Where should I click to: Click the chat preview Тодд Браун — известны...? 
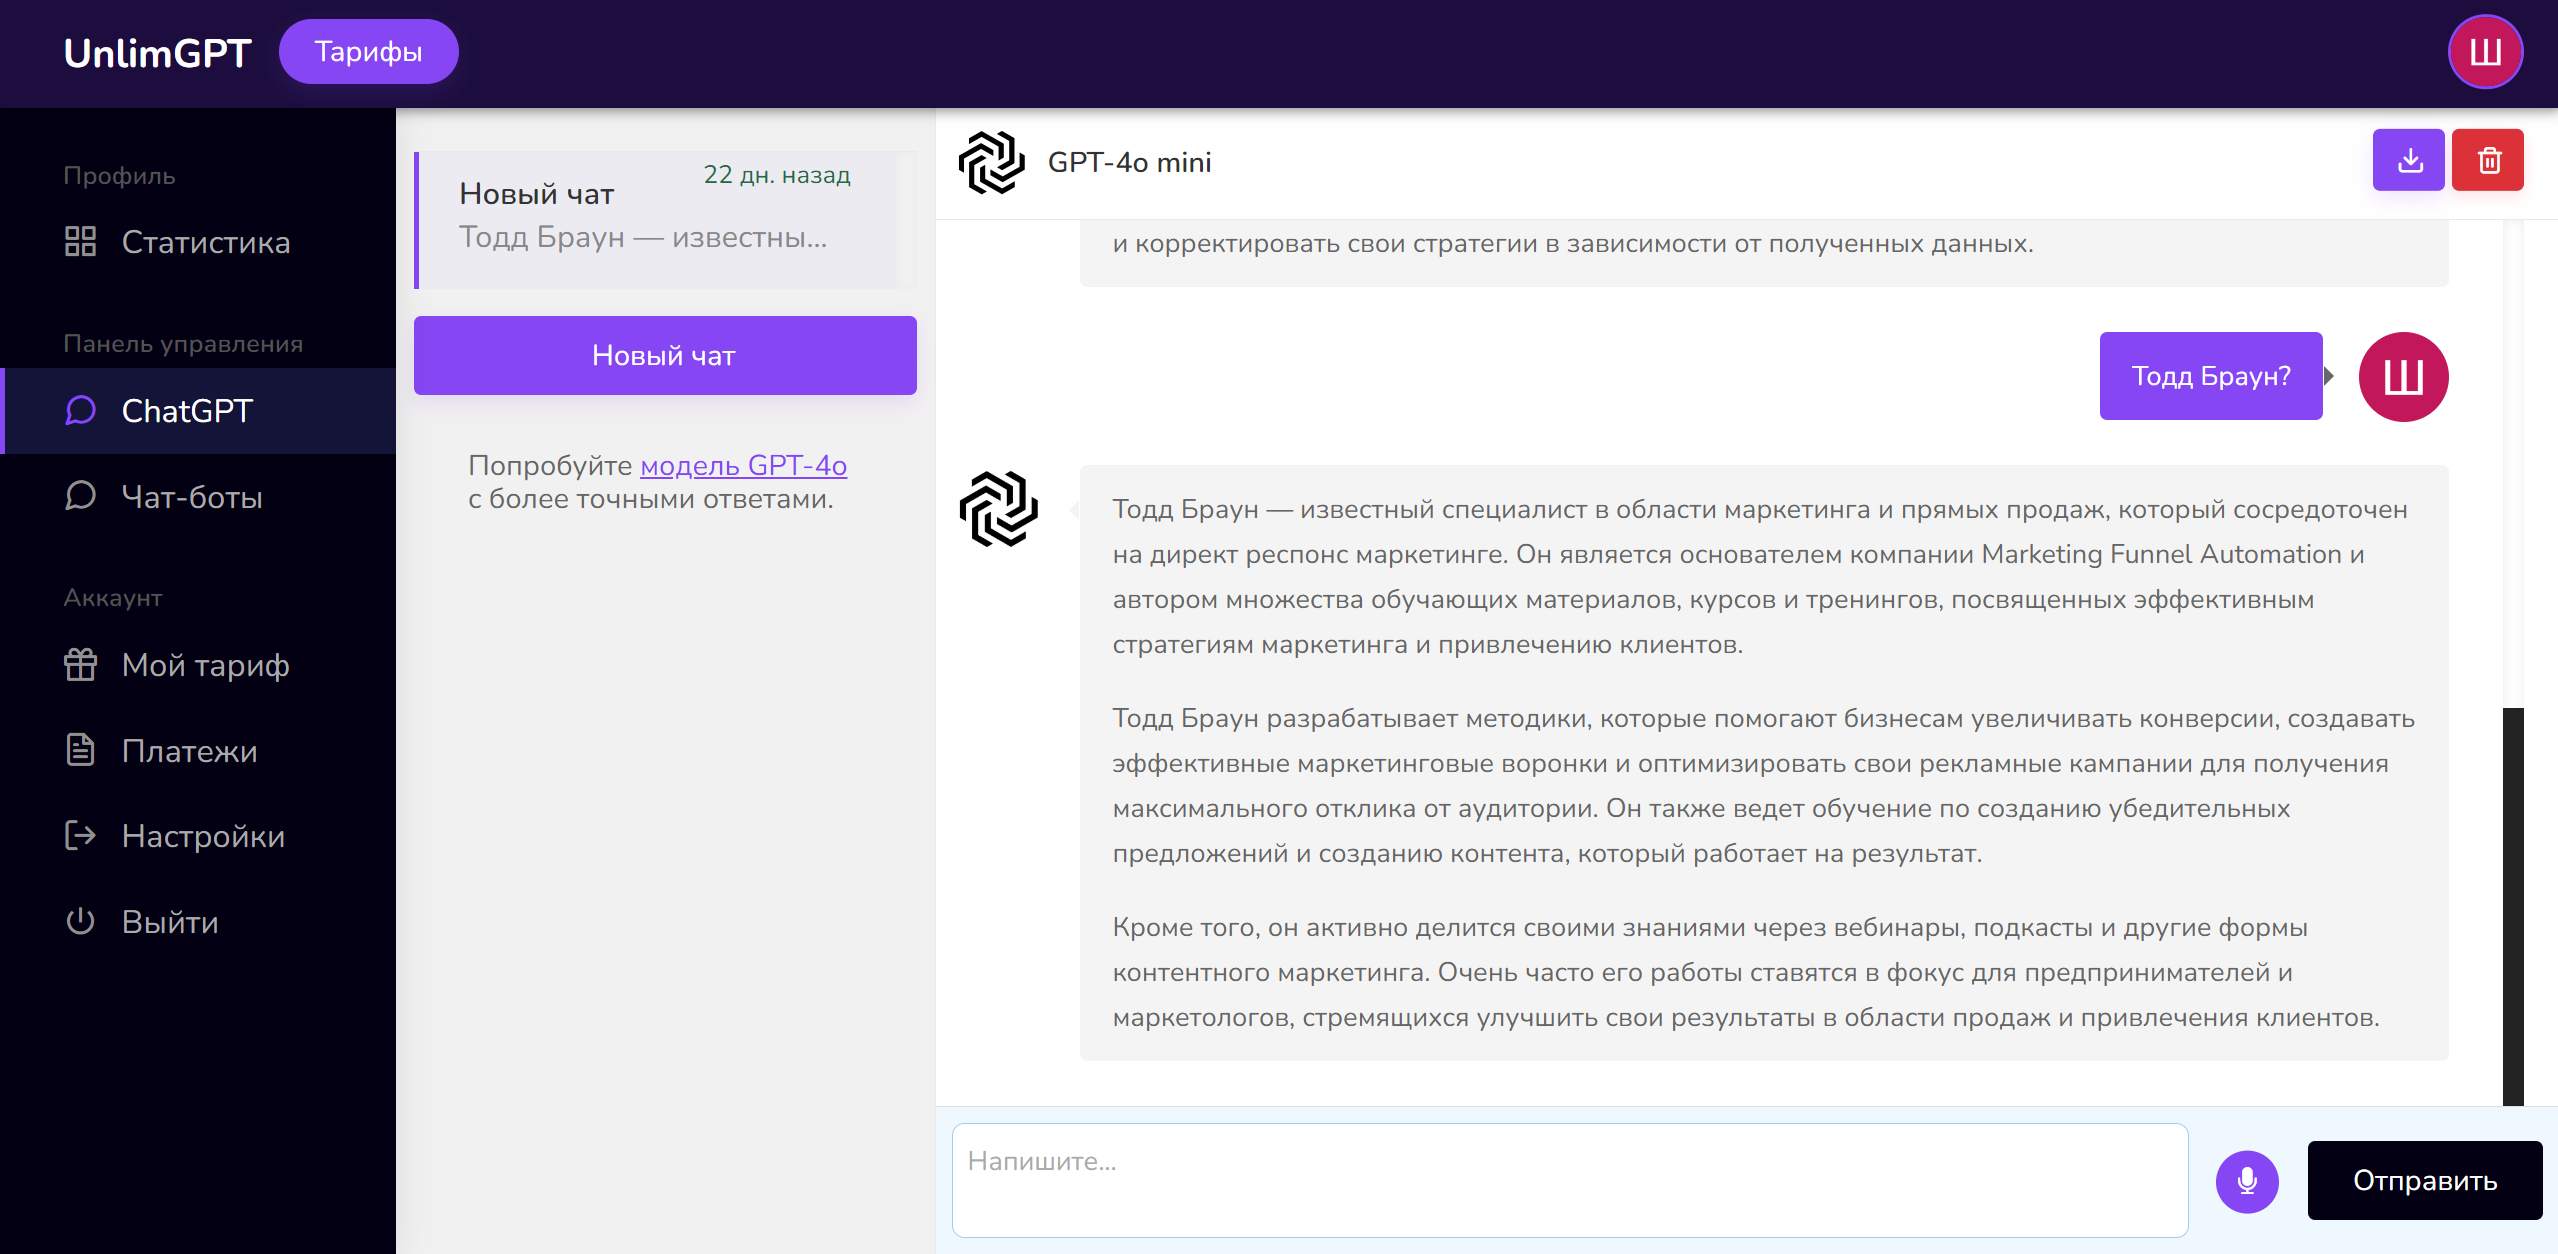[x=643, y=237]
